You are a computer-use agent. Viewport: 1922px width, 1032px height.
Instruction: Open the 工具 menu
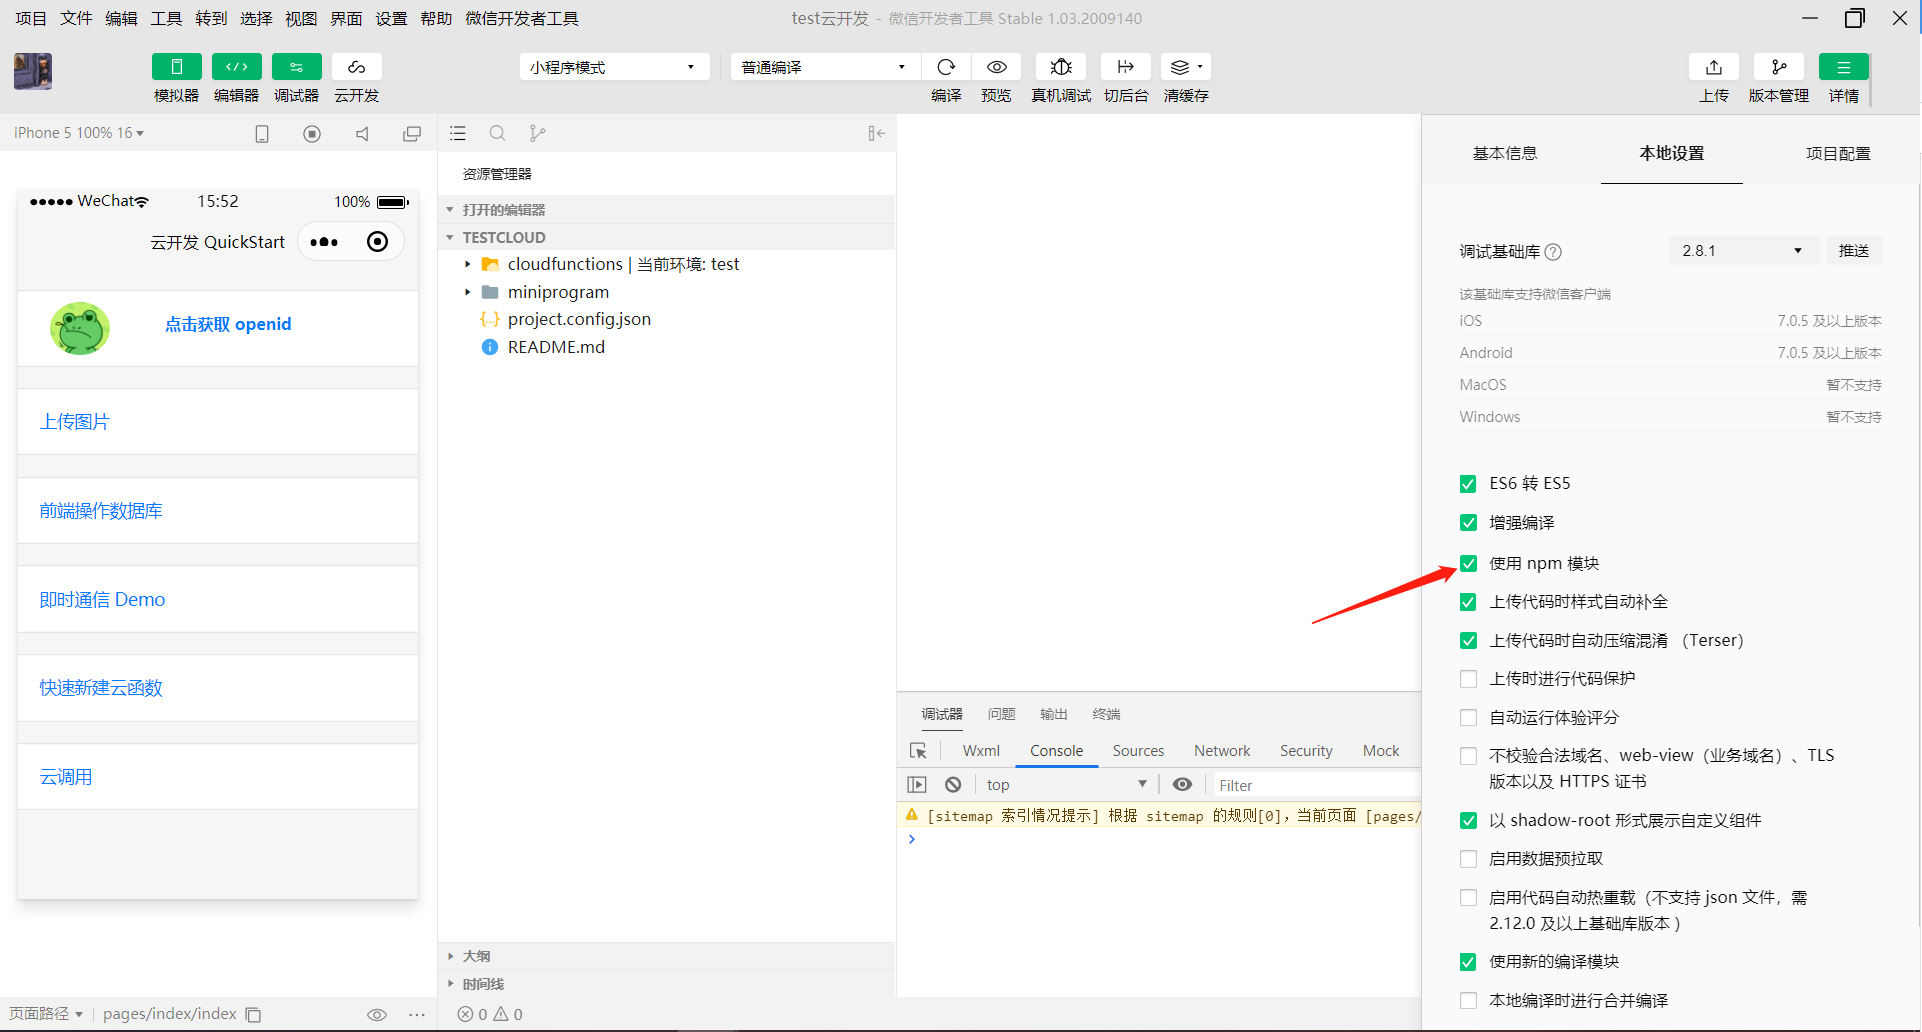click(x=166, y=18)
